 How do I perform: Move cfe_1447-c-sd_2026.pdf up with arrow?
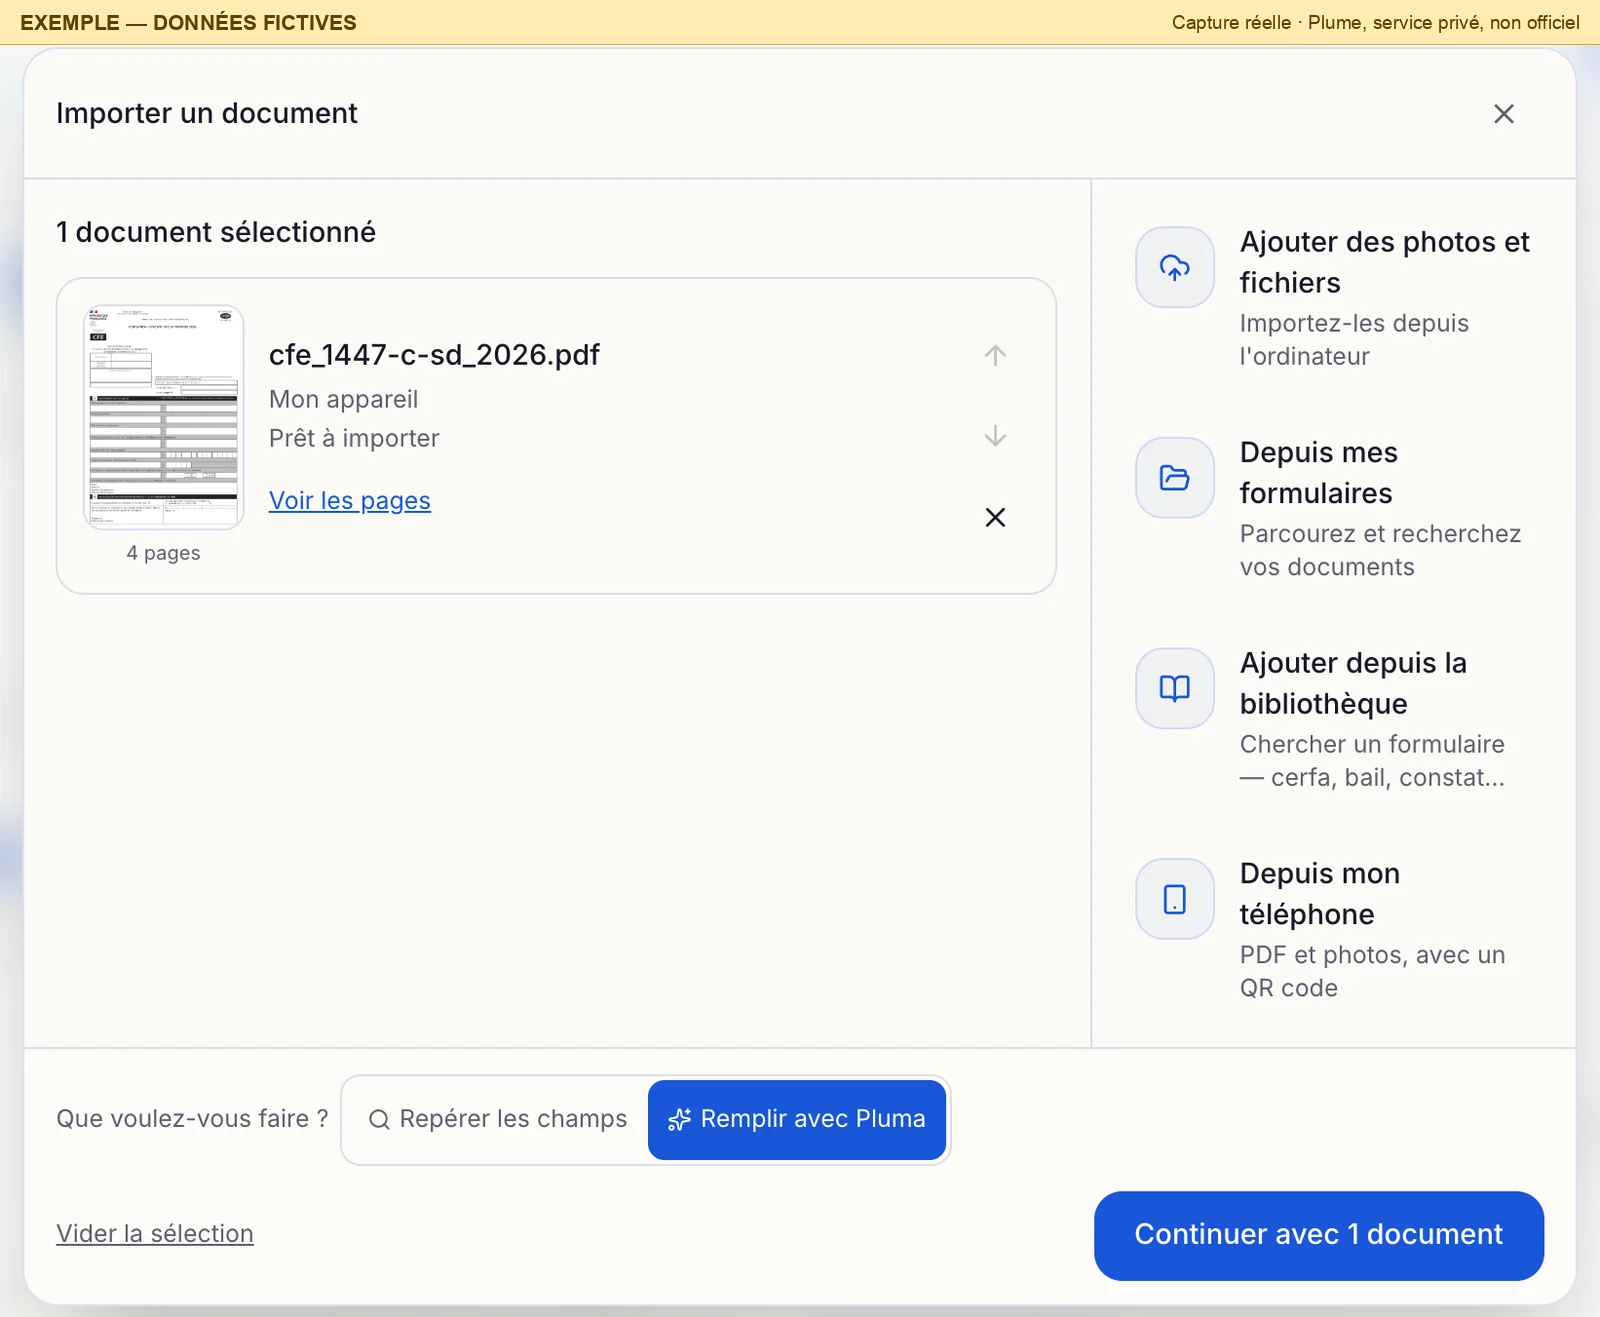995,355
